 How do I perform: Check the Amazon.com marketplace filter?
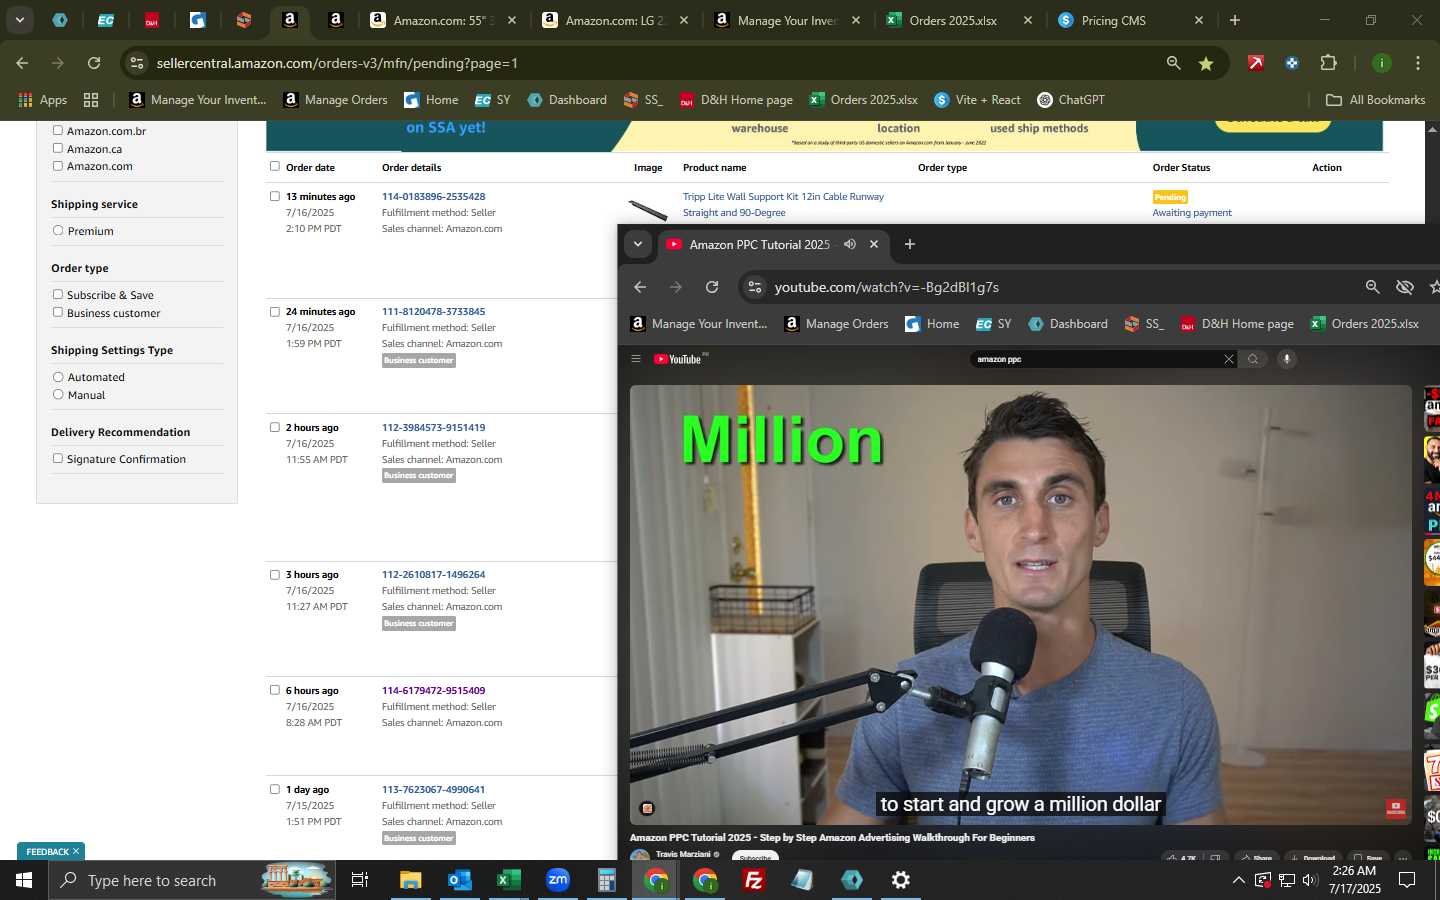[58, 166]
